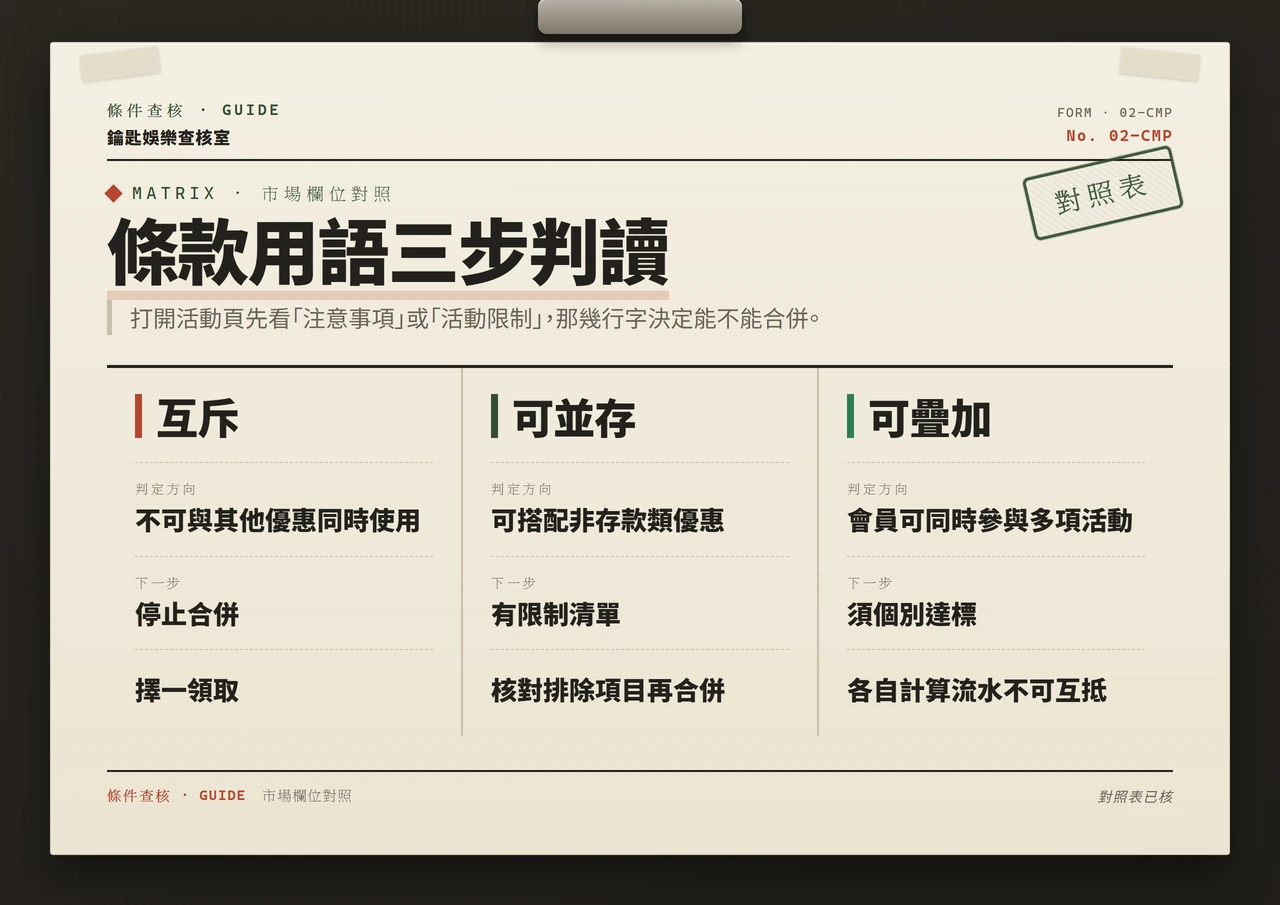Click the red No. 02-CMP label
The image size is (1280, 905).
click(x=1119, y=135)
